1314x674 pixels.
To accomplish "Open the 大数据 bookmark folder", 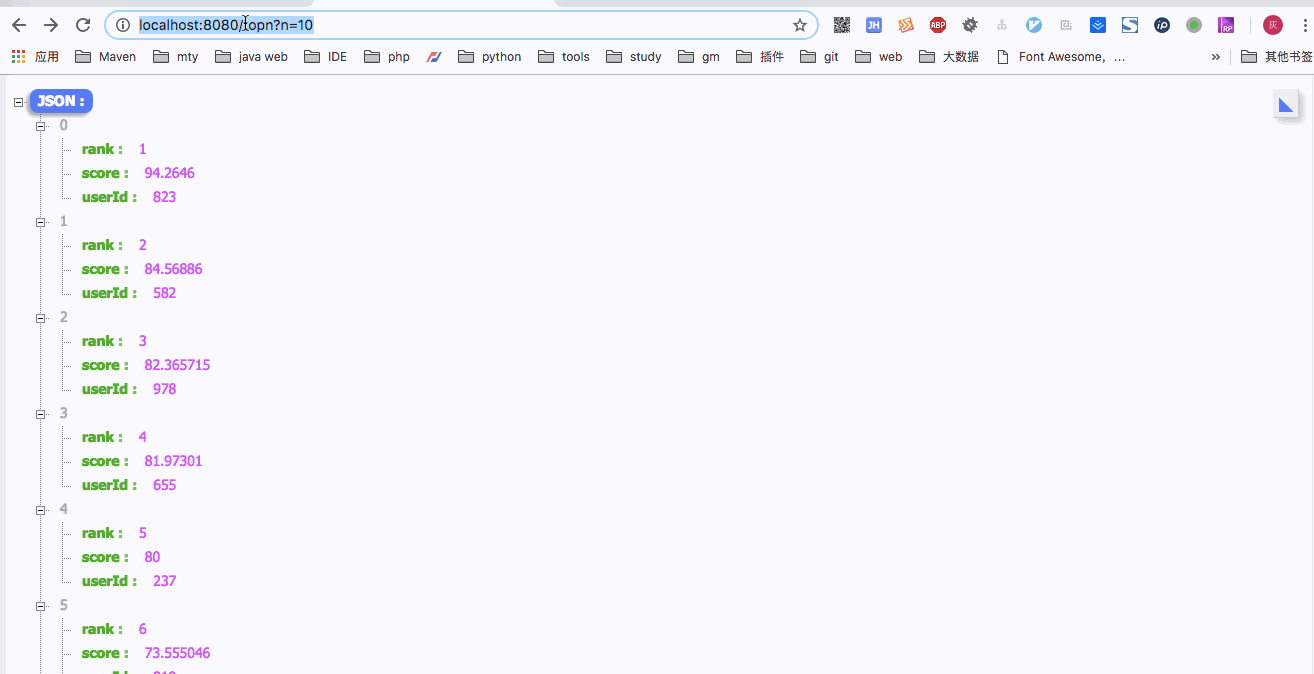I will [949, 57].
